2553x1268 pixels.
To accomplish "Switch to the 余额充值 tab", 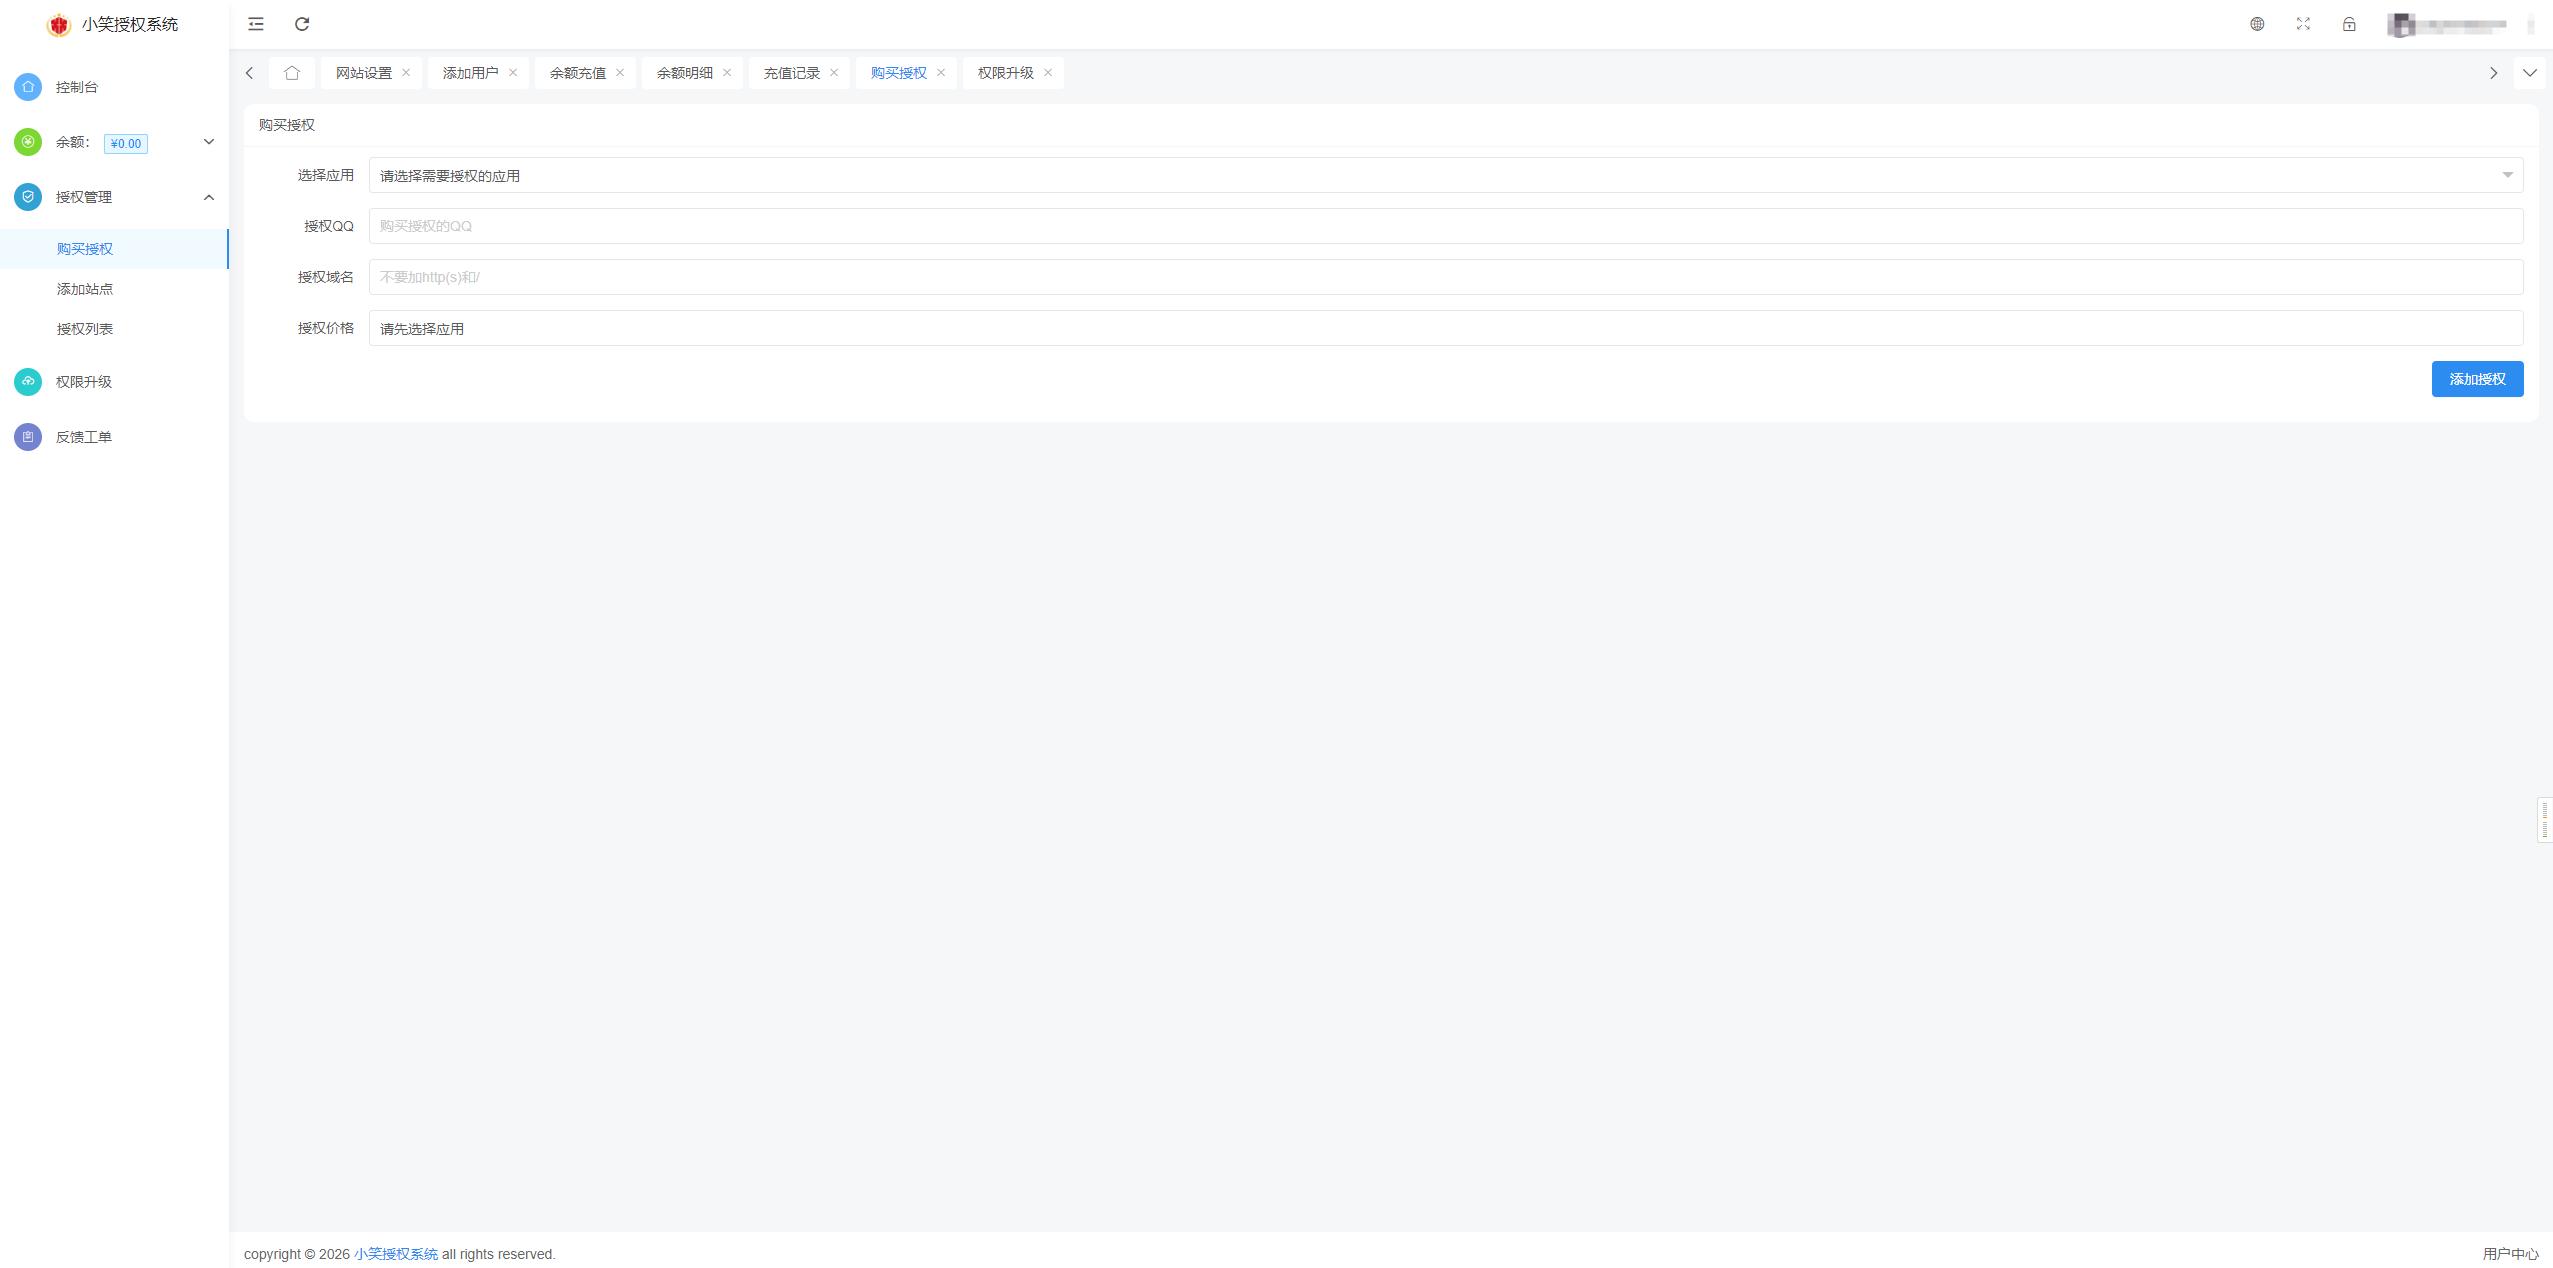I will (578, 73).
